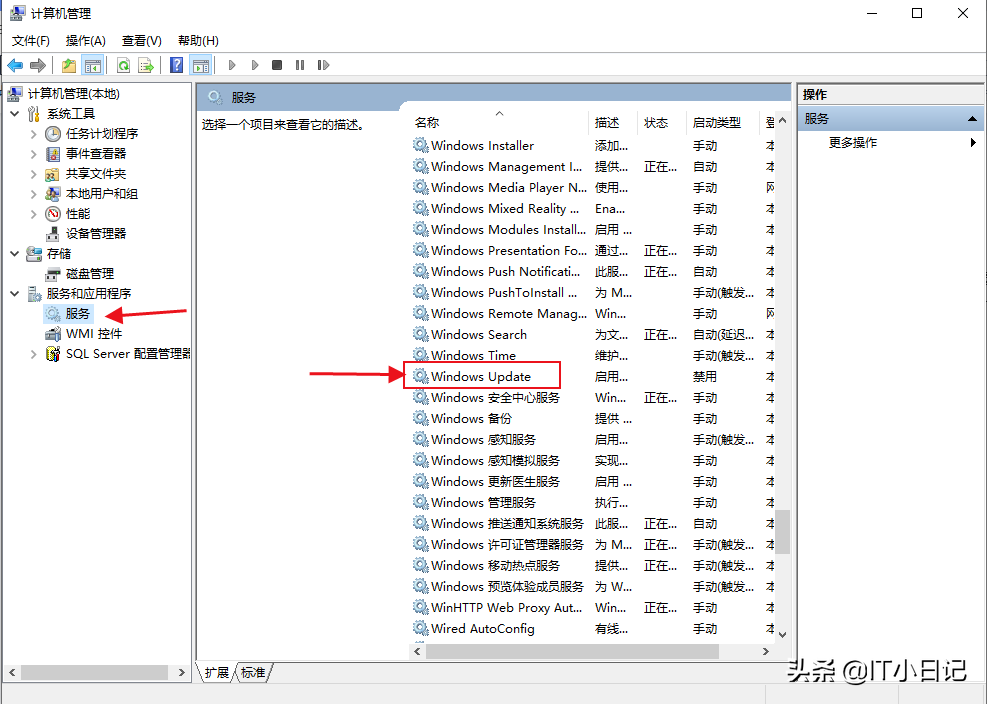The height and width of the screenshot is (704, 987).
Task: Click the Restart Service toolbar icon
Action: [324, 65]
